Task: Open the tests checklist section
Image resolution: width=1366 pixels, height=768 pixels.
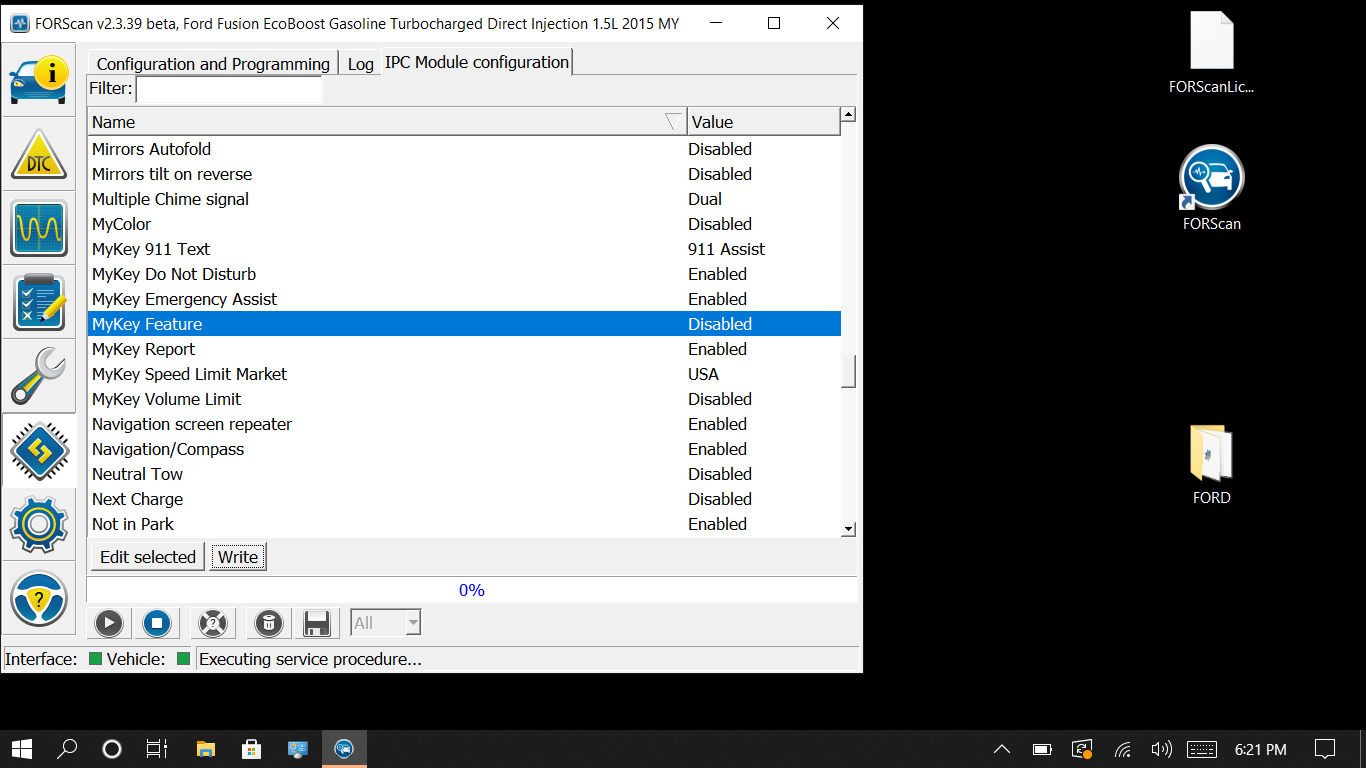Action: (39, 302)
